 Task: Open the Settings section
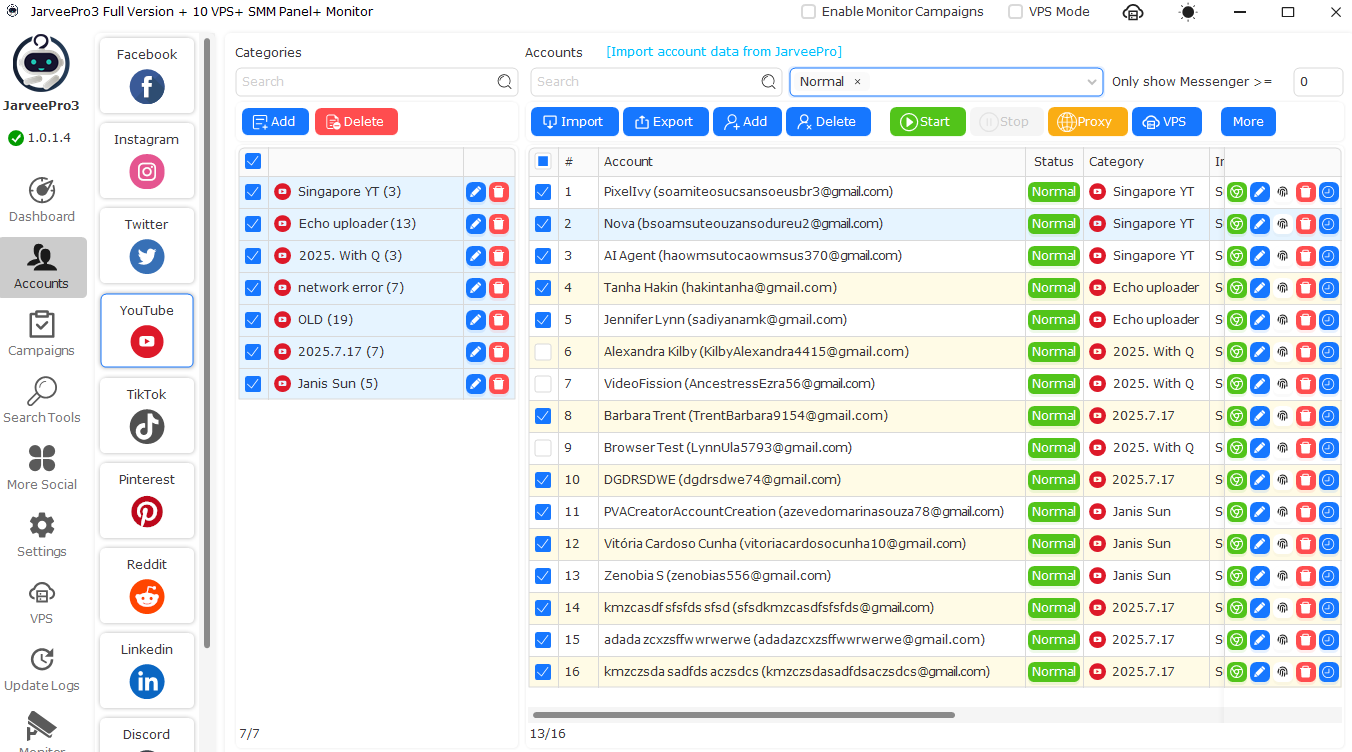42,535
